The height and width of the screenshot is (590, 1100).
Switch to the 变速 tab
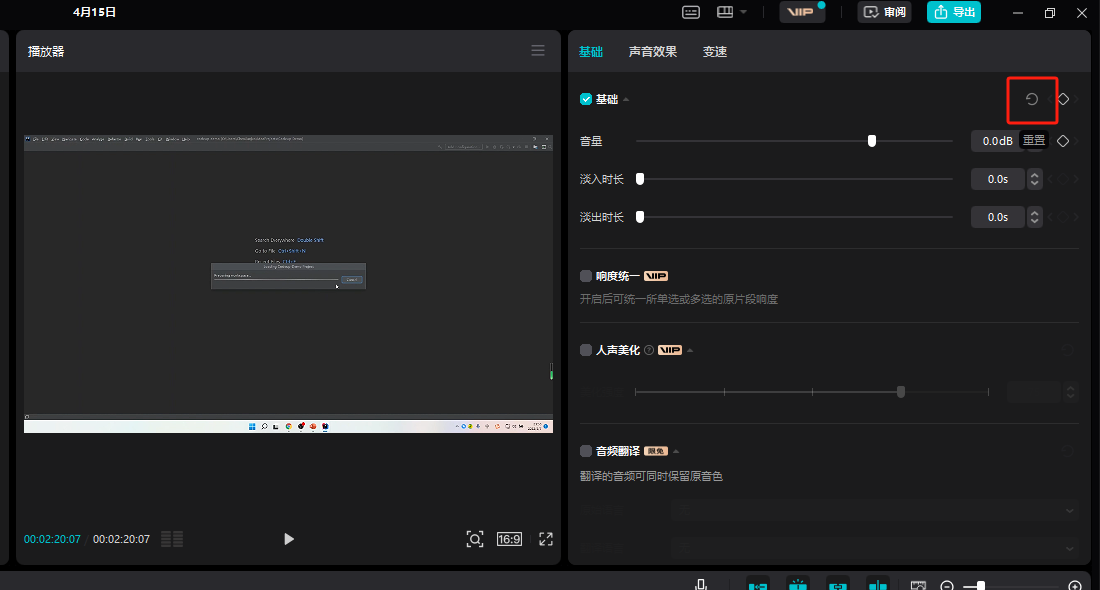pos(714,51)
